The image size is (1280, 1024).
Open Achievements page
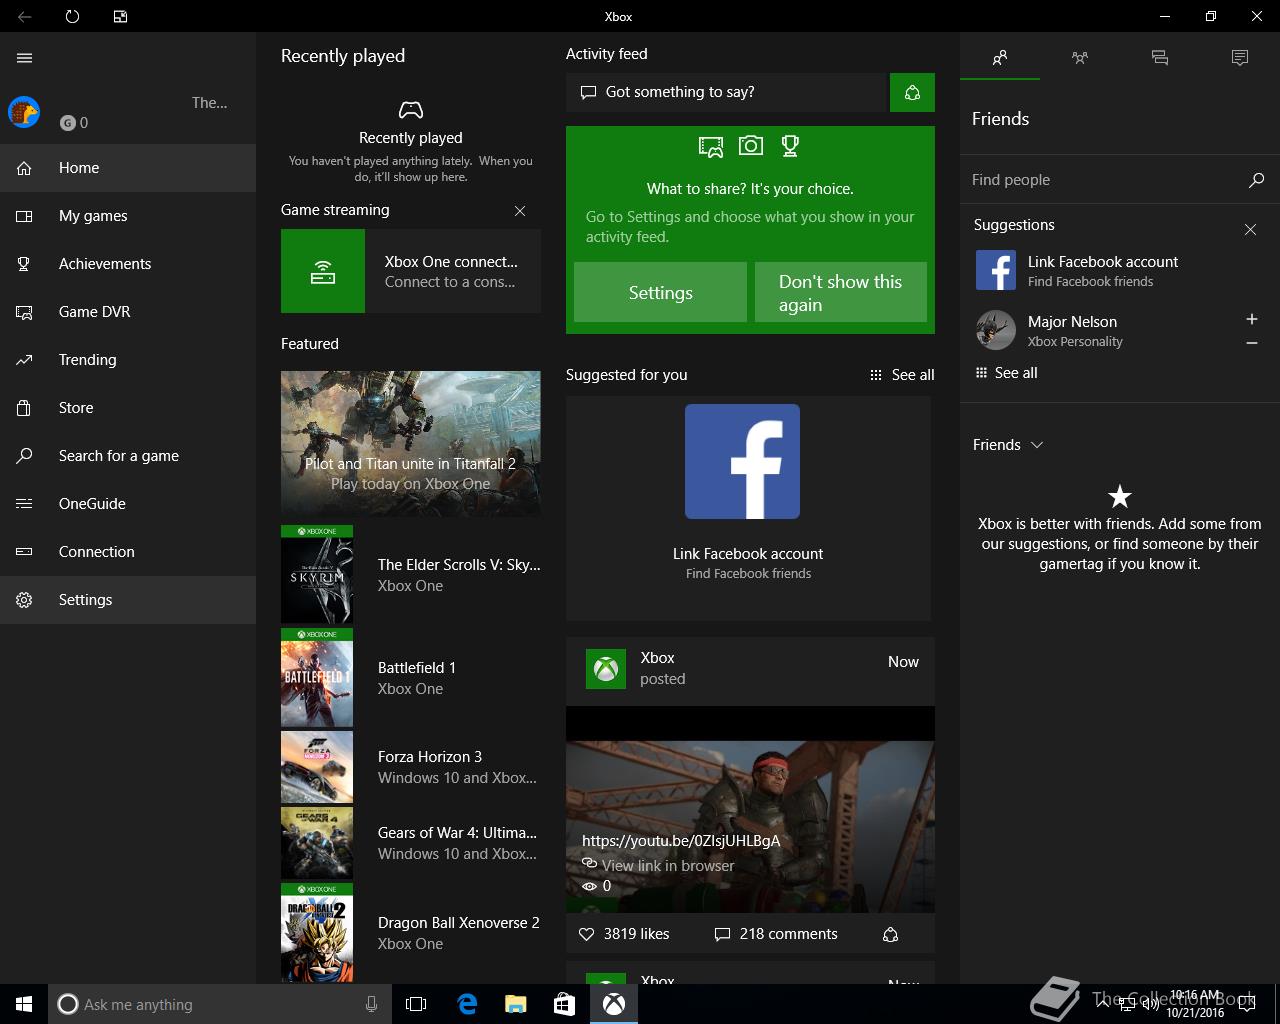(128, 264)
